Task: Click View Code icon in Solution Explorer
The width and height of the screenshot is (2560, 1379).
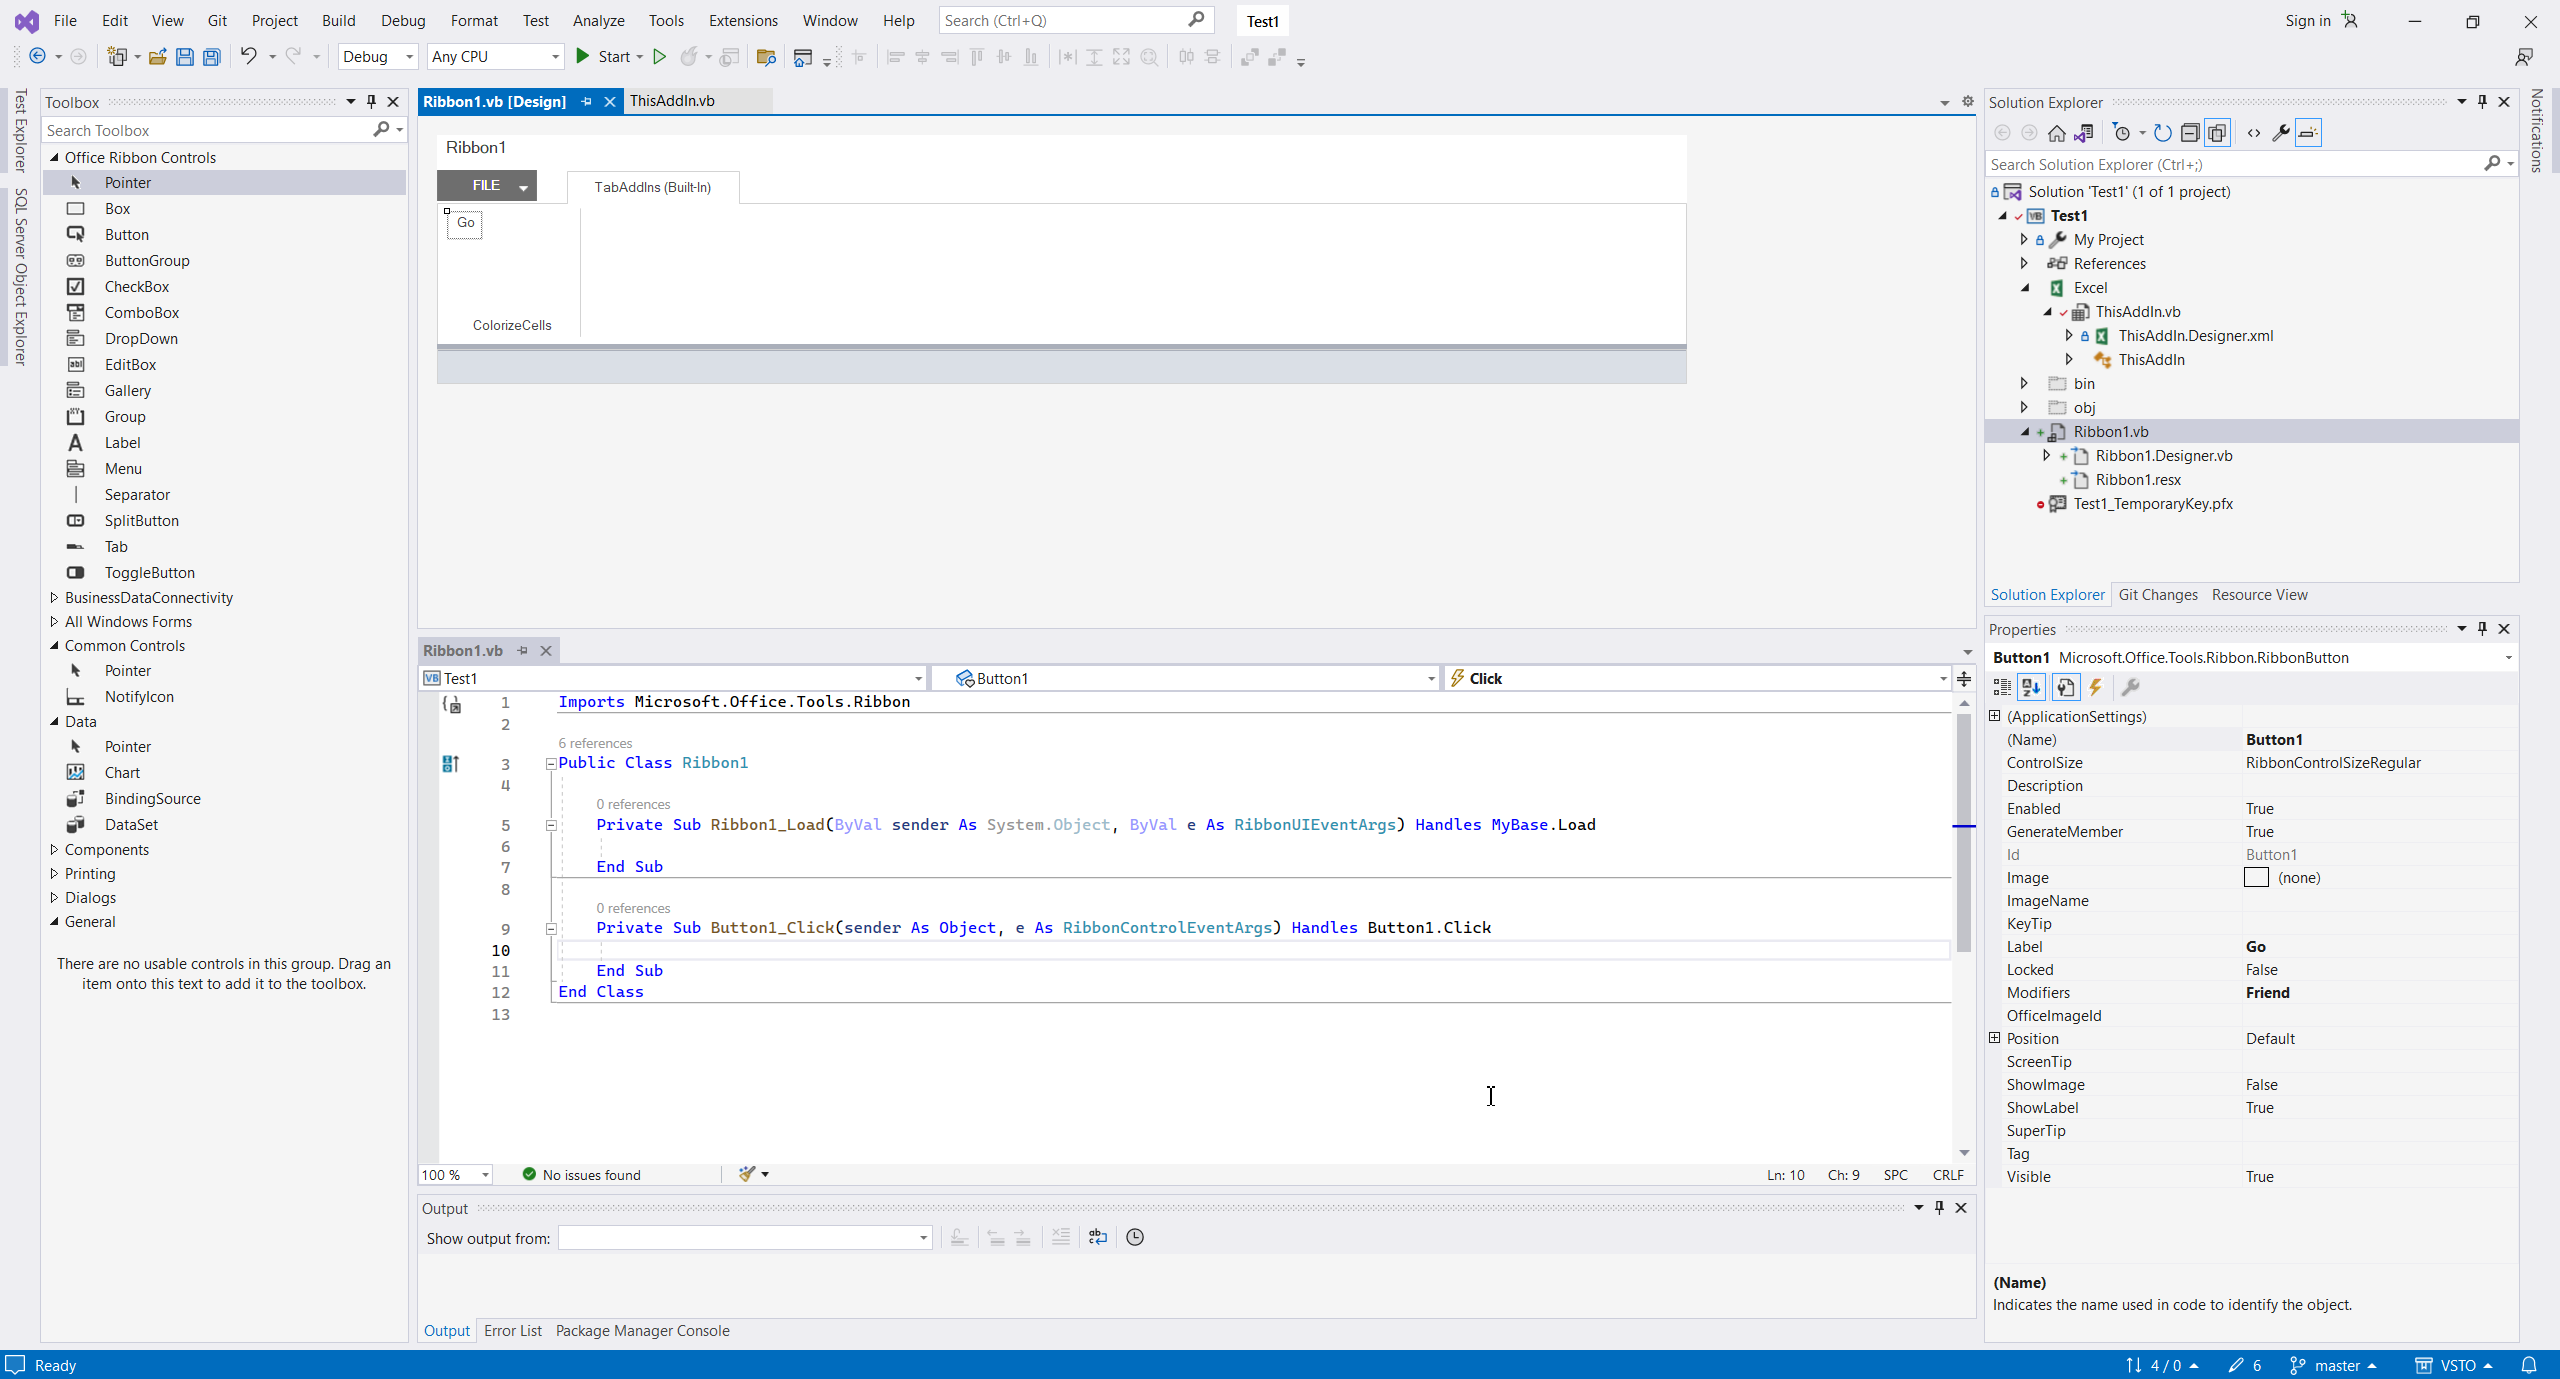Action: pyautogui.click(x=2254, y=133)
